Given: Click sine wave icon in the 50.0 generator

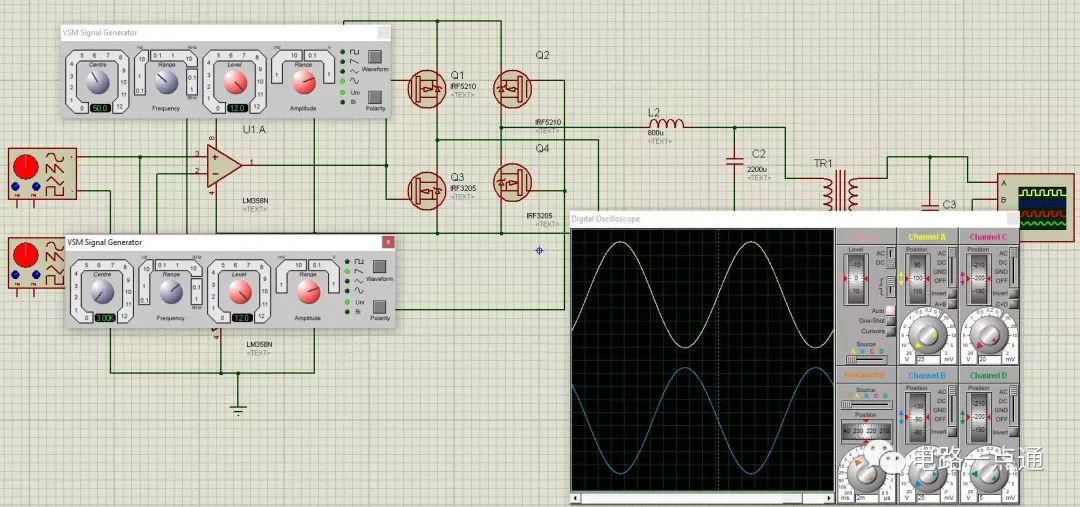Looking at the screenshot, I should (x=354, y=81).
